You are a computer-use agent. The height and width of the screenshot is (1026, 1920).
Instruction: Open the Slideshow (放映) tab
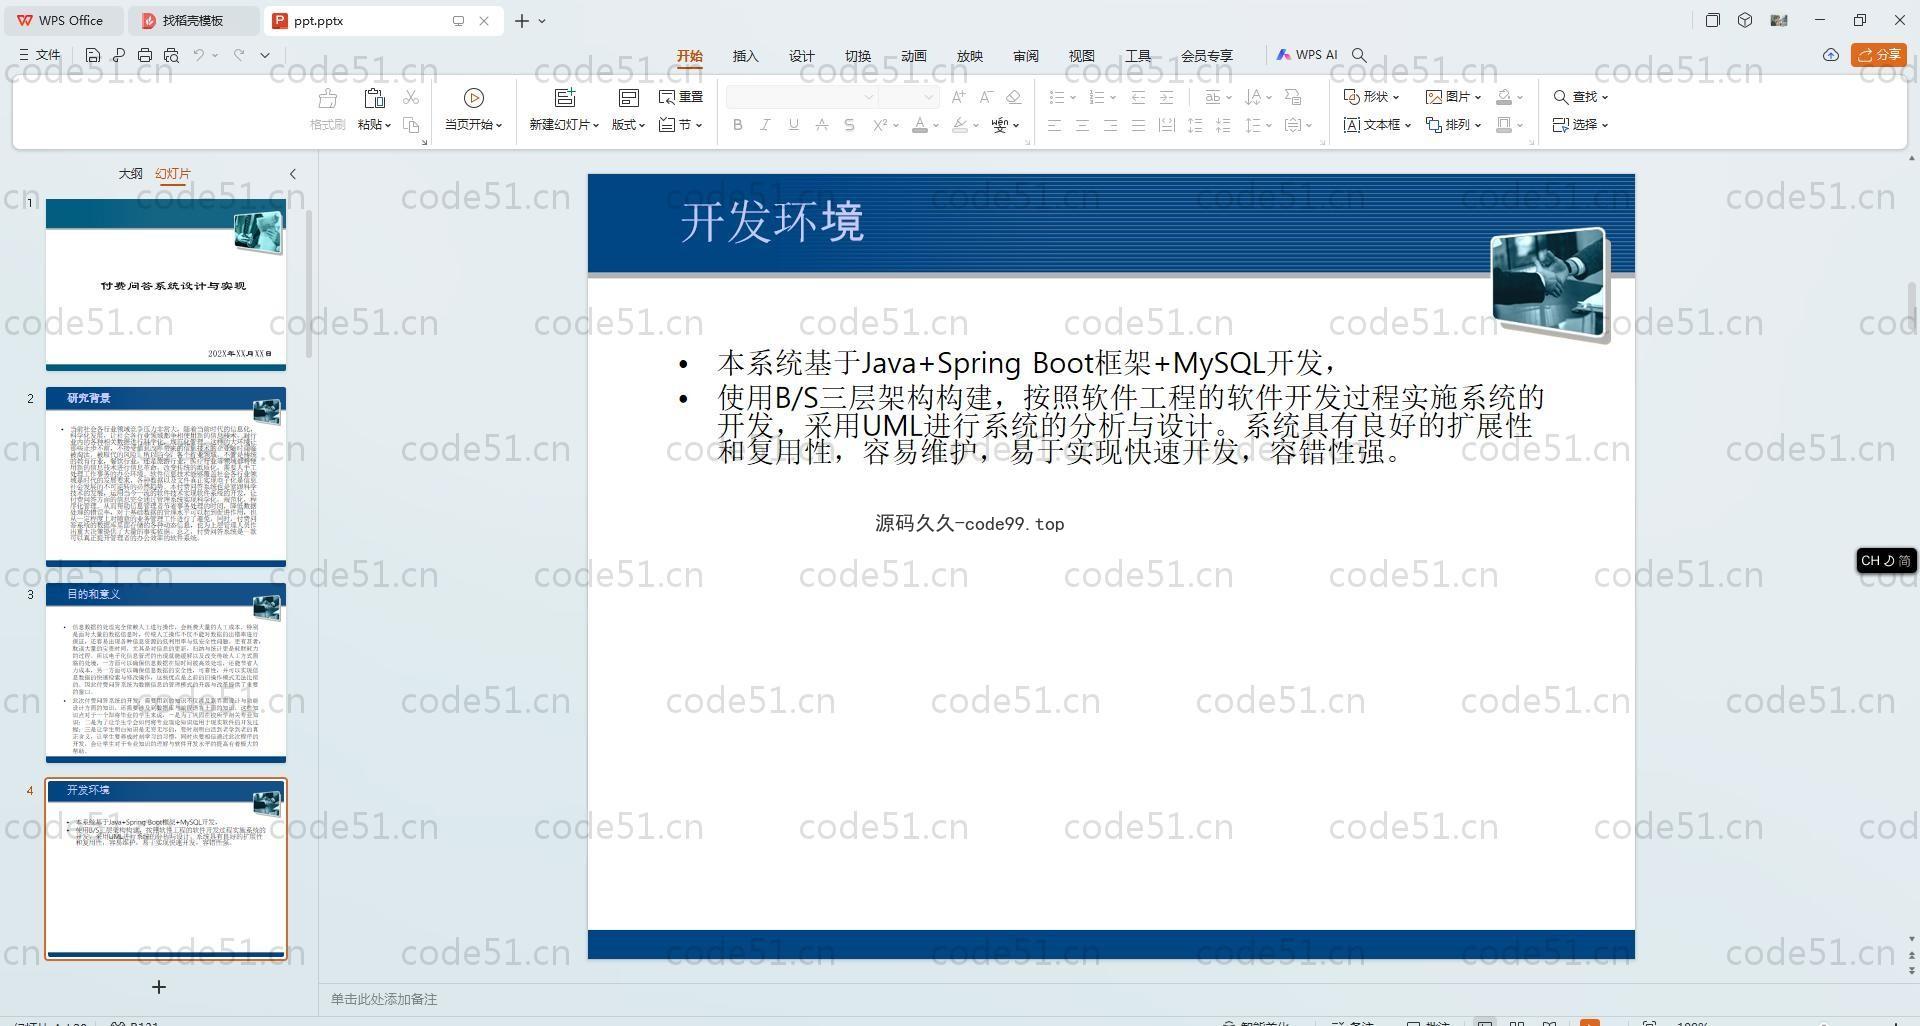click(x=970, y=56)
